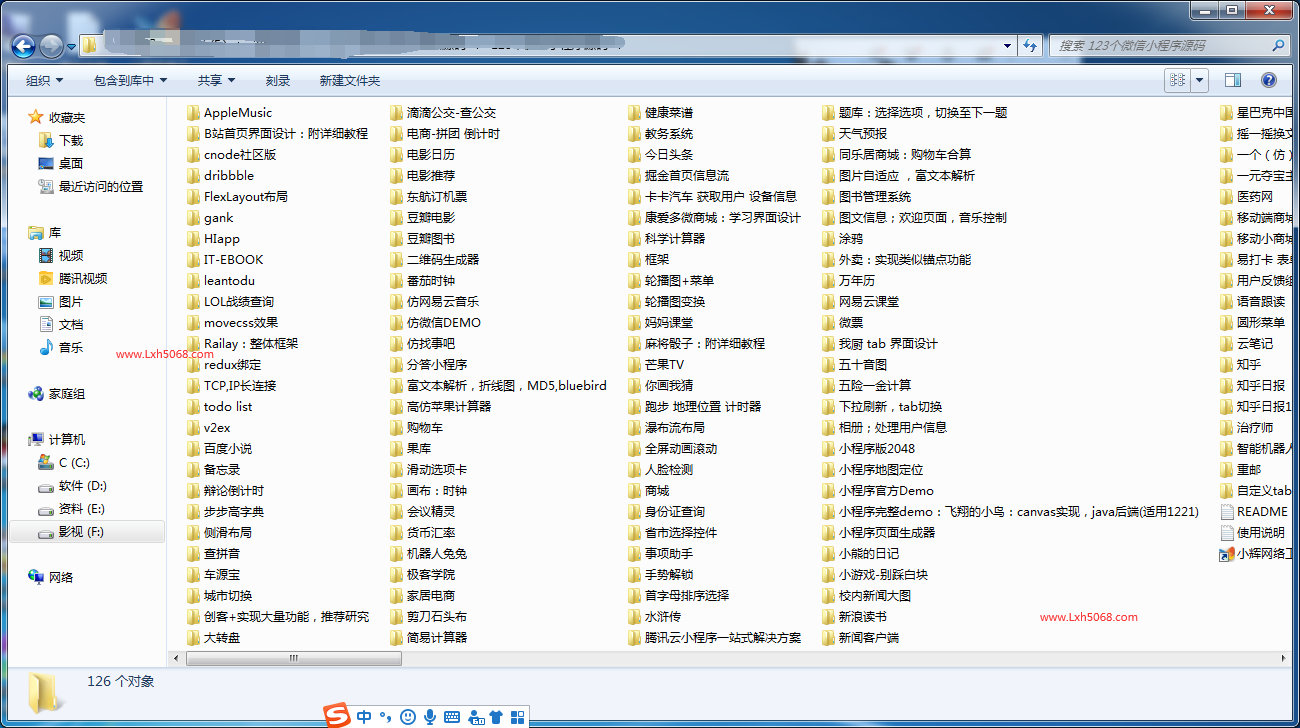Select drive 资料 (E:)

click(x=81, y=508)
